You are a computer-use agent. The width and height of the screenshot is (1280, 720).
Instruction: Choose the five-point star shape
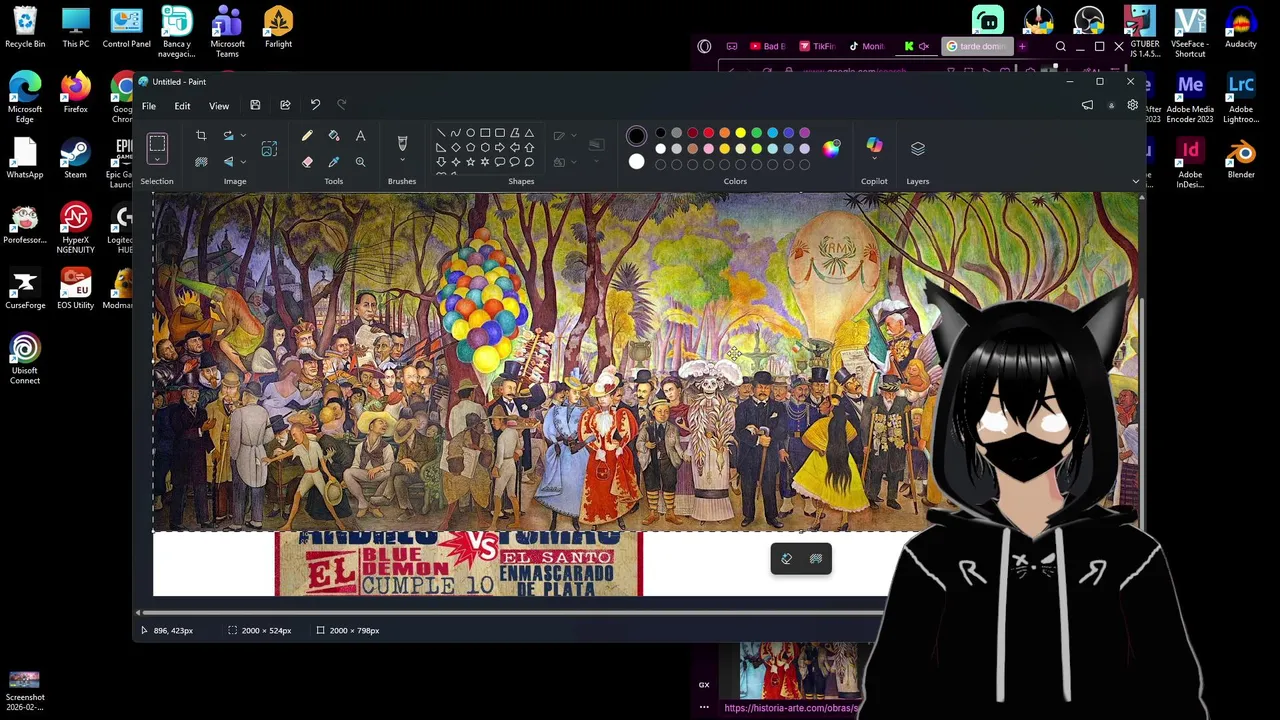pos(470,162)
